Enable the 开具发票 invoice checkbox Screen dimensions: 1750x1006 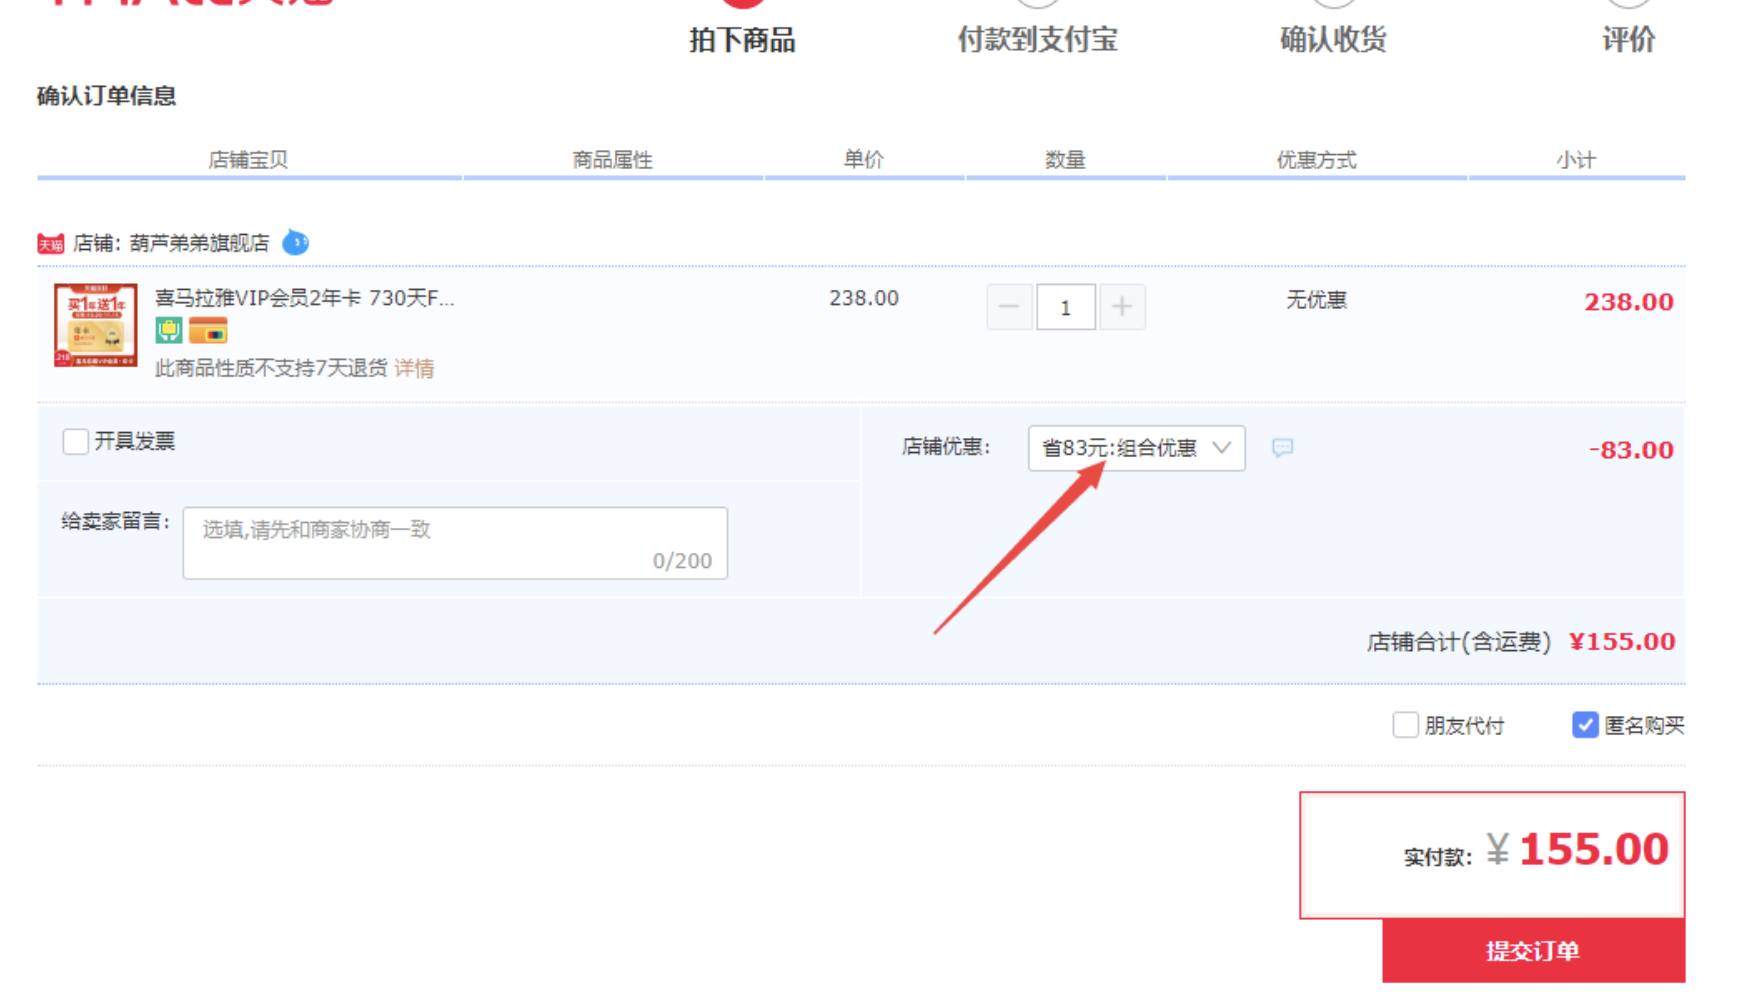click(75, 441)
